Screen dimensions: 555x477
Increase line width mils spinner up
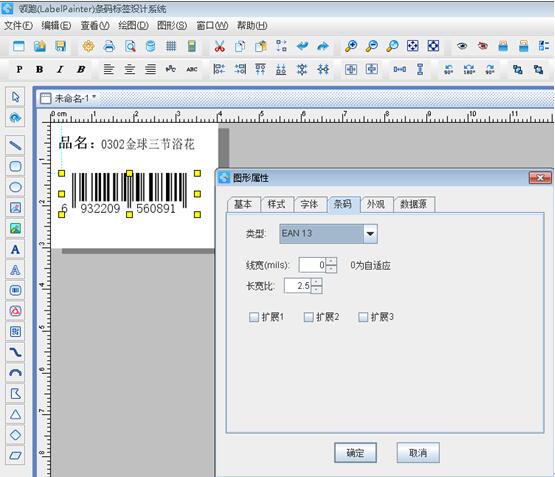331,261
